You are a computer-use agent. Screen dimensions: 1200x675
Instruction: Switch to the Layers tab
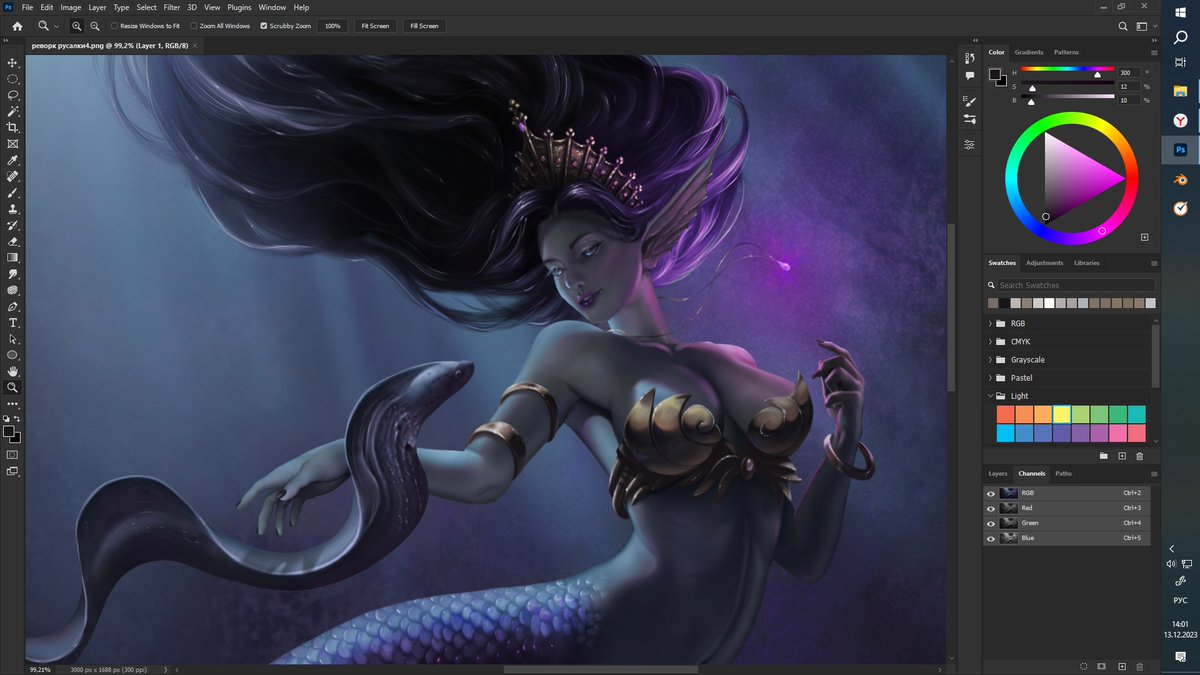click(998, 473)
